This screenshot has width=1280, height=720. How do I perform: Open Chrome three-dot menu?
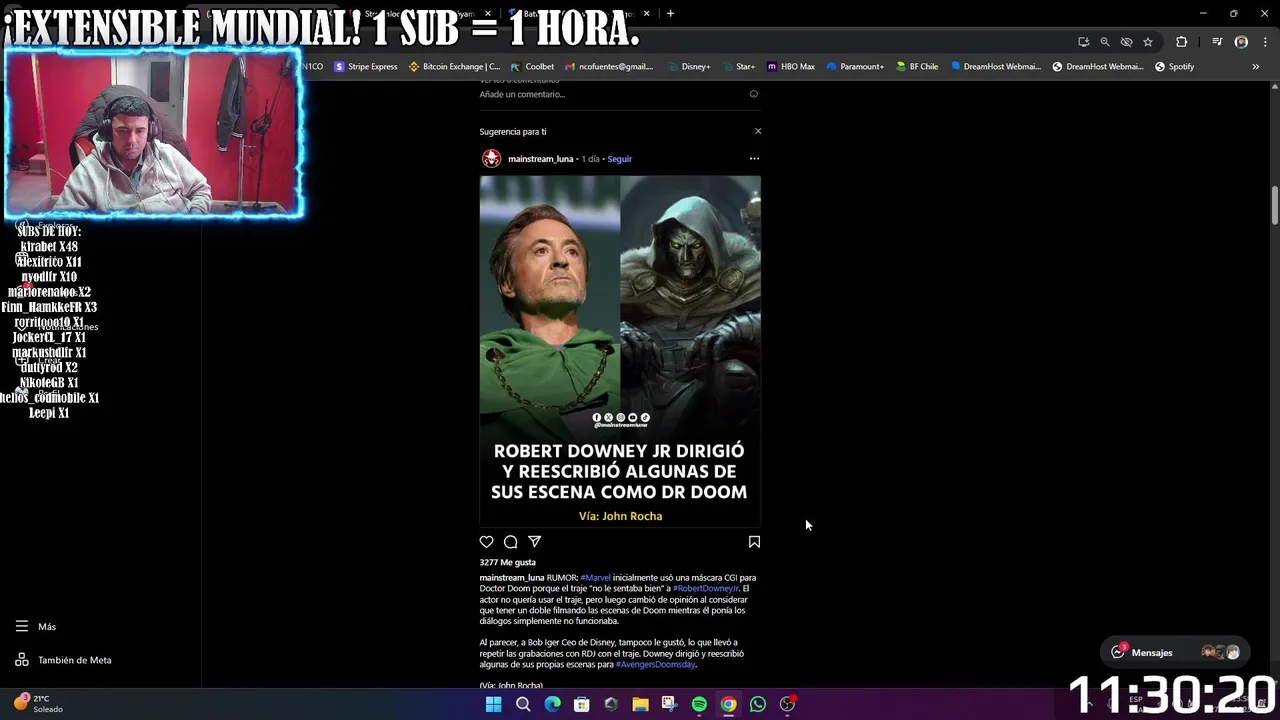[1265, 42]
